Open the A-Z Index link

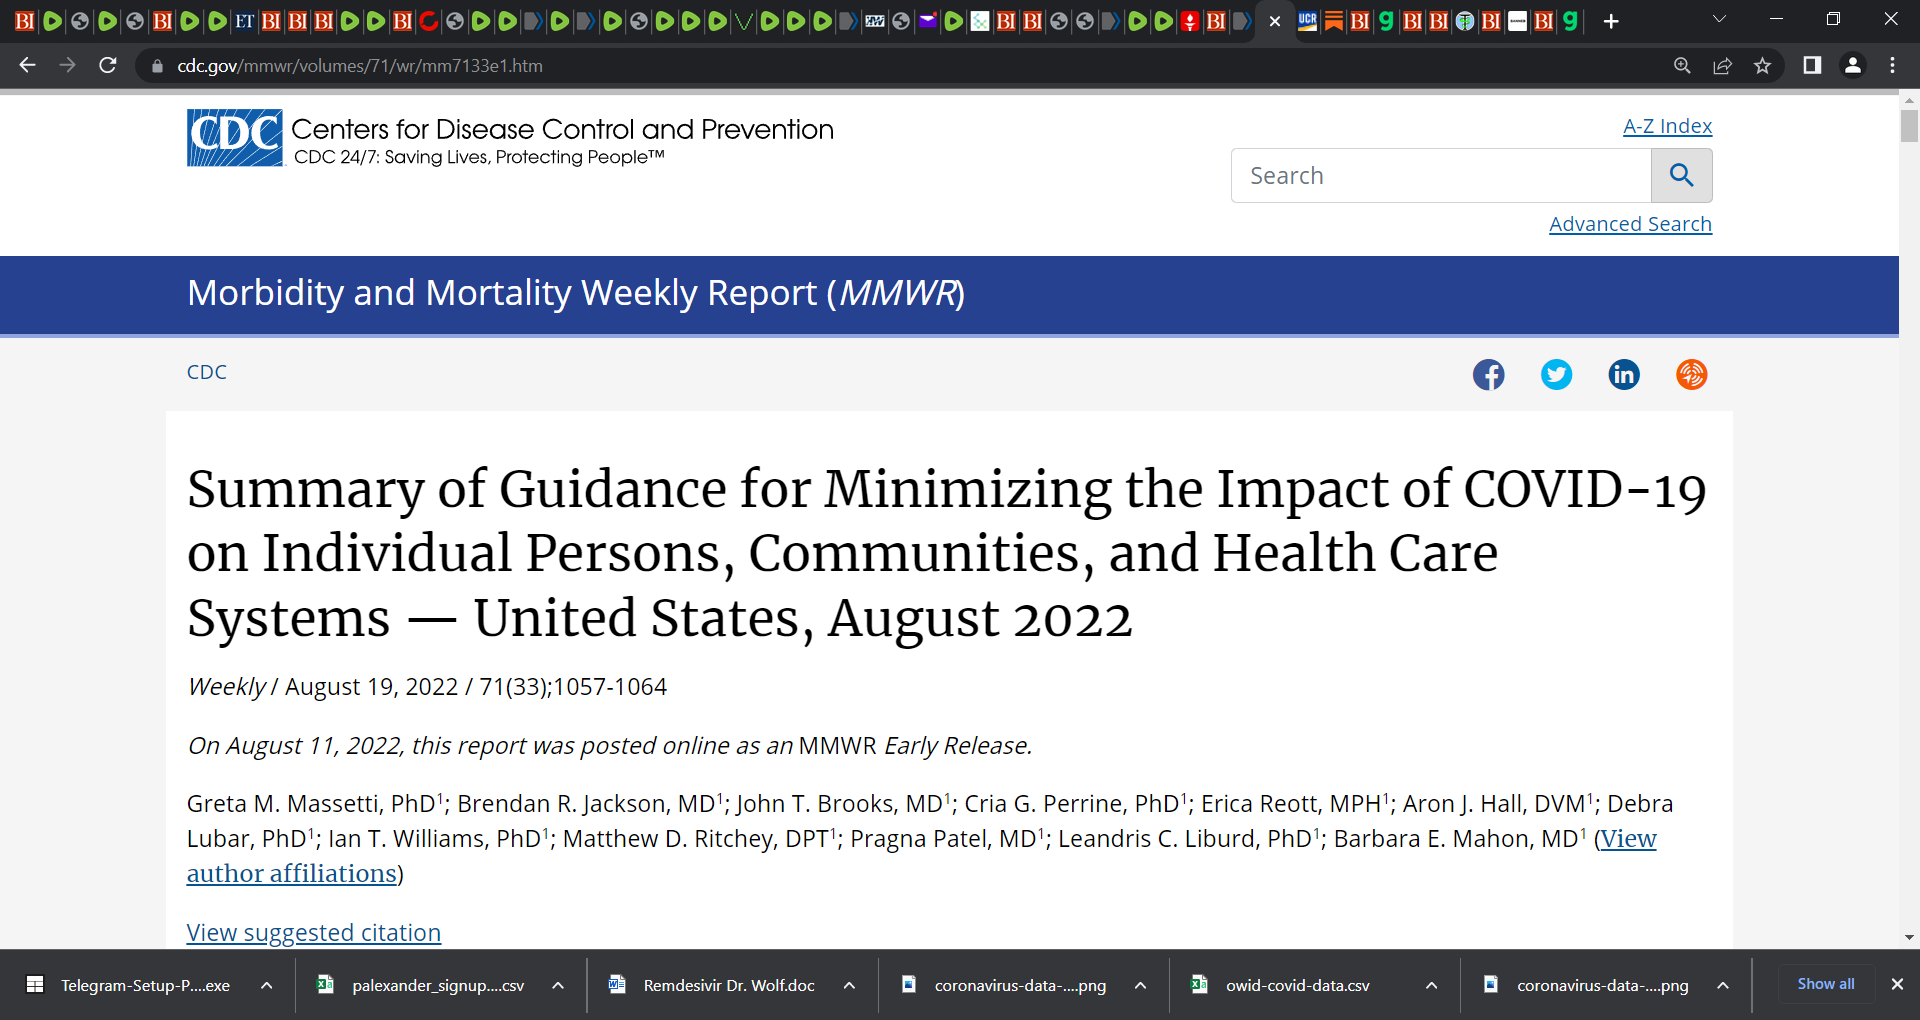coord(1667,126)
